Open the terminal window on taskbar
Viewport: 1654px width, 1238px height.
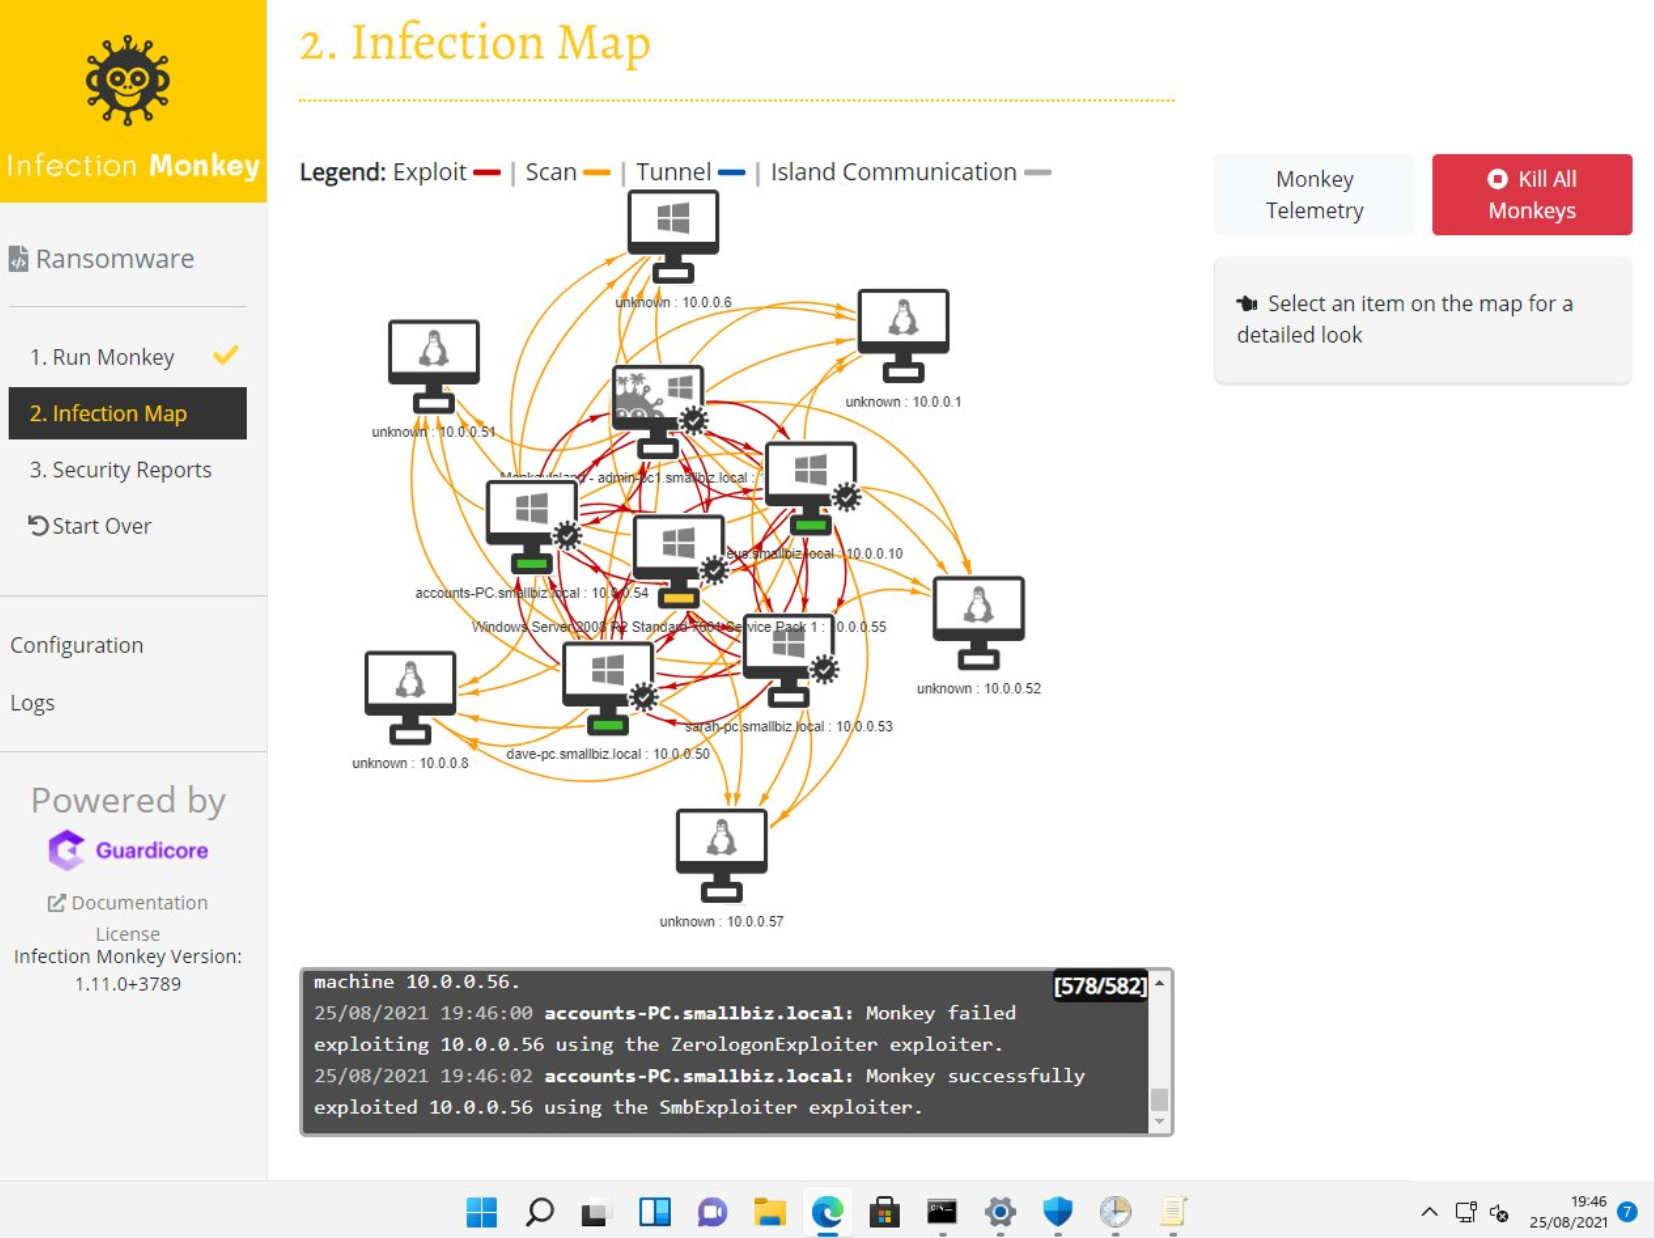(942, 1212)
